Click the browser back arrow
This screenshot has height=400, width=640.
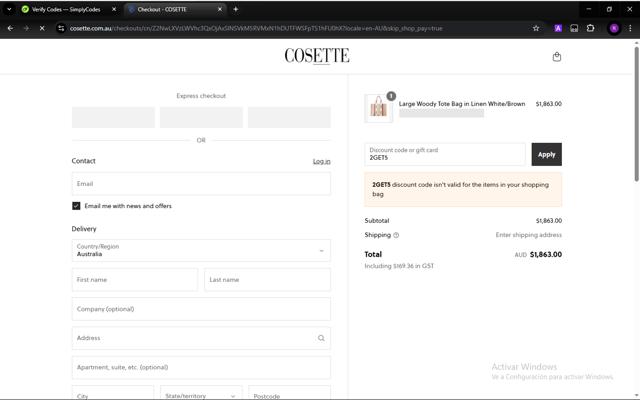(x=10, y=28)
